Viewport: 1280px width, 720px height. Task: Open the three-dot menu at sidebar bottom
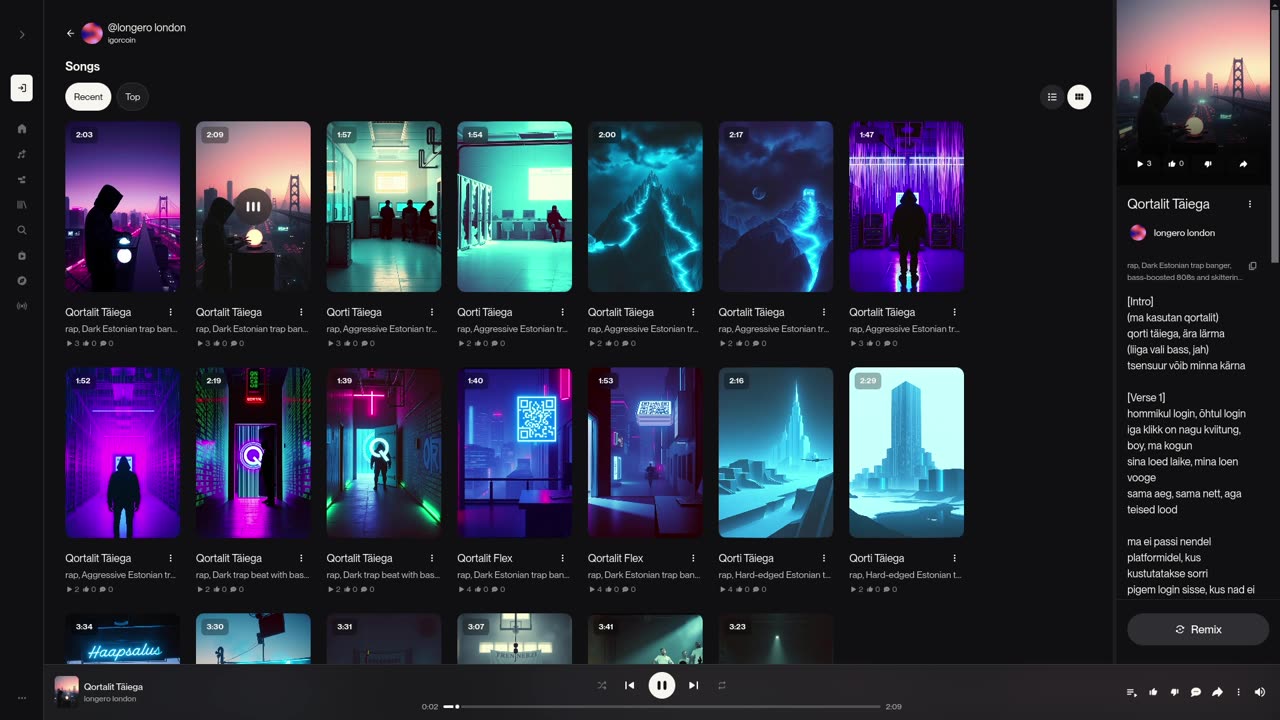(x=22, y=698)
